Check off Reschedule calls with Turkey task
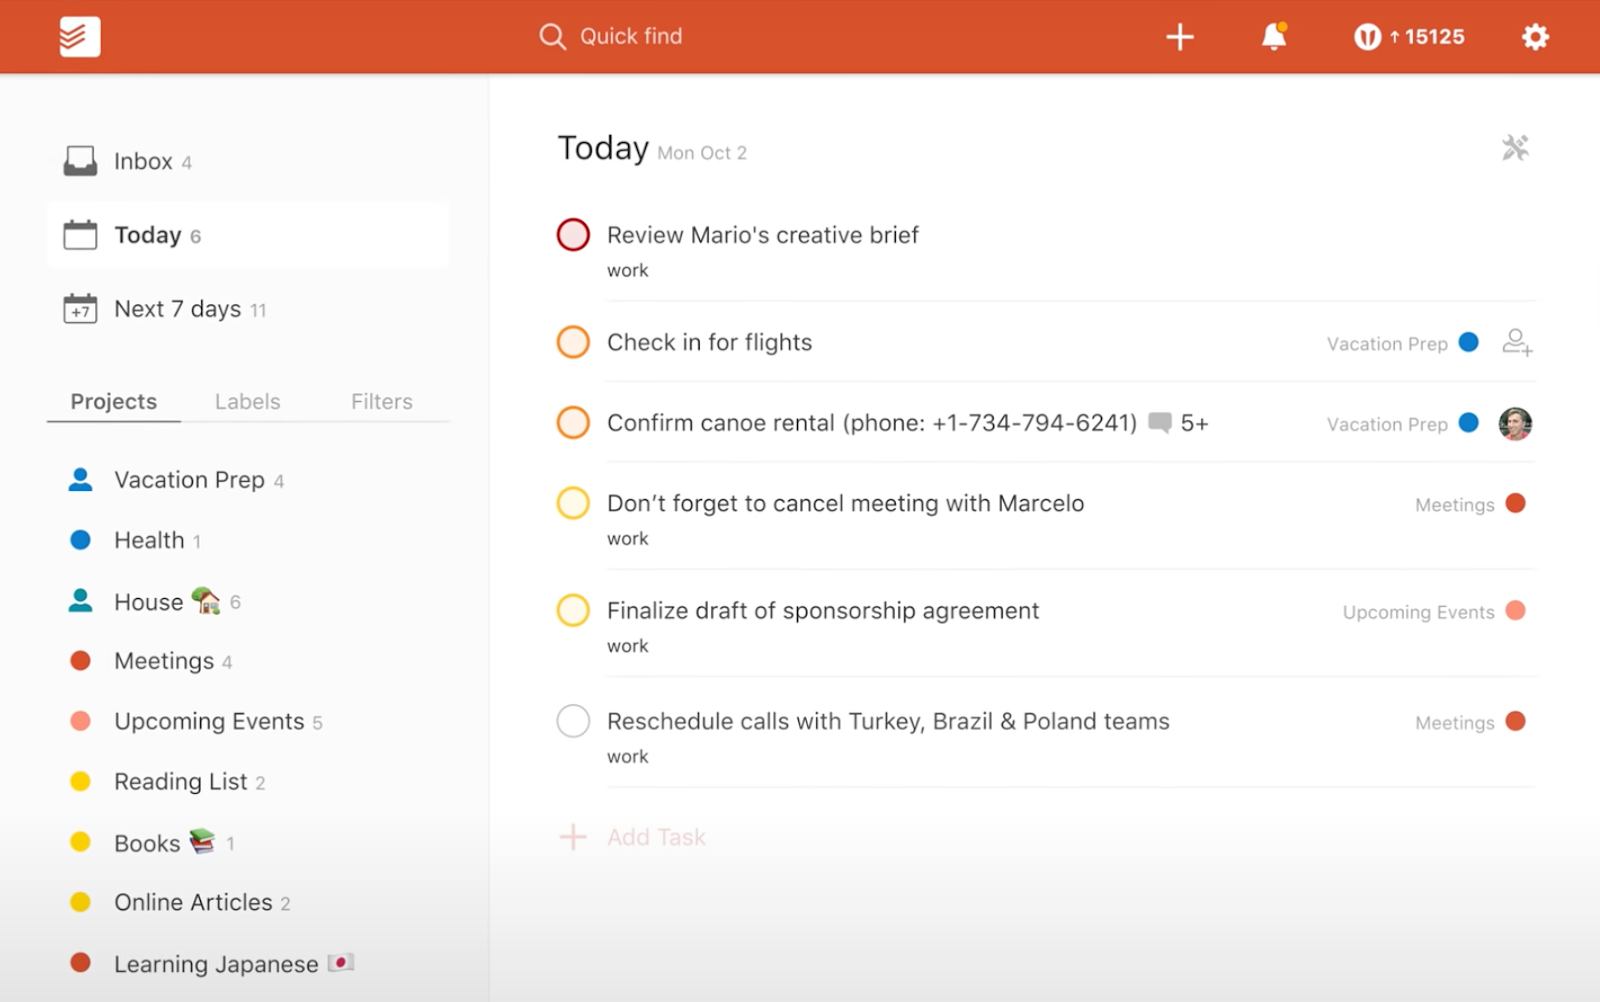This screenshot has height=1002, width=1600. 573,721
